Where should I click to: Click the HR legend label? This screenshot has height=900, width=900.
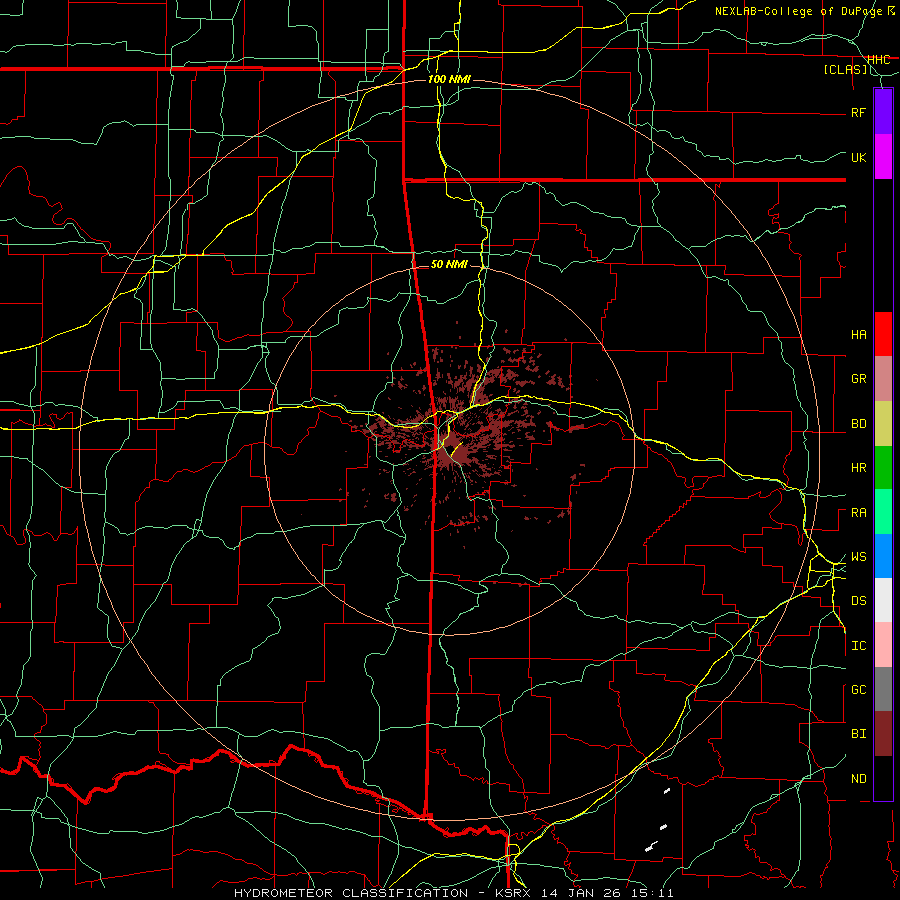(x=859, y=468)
